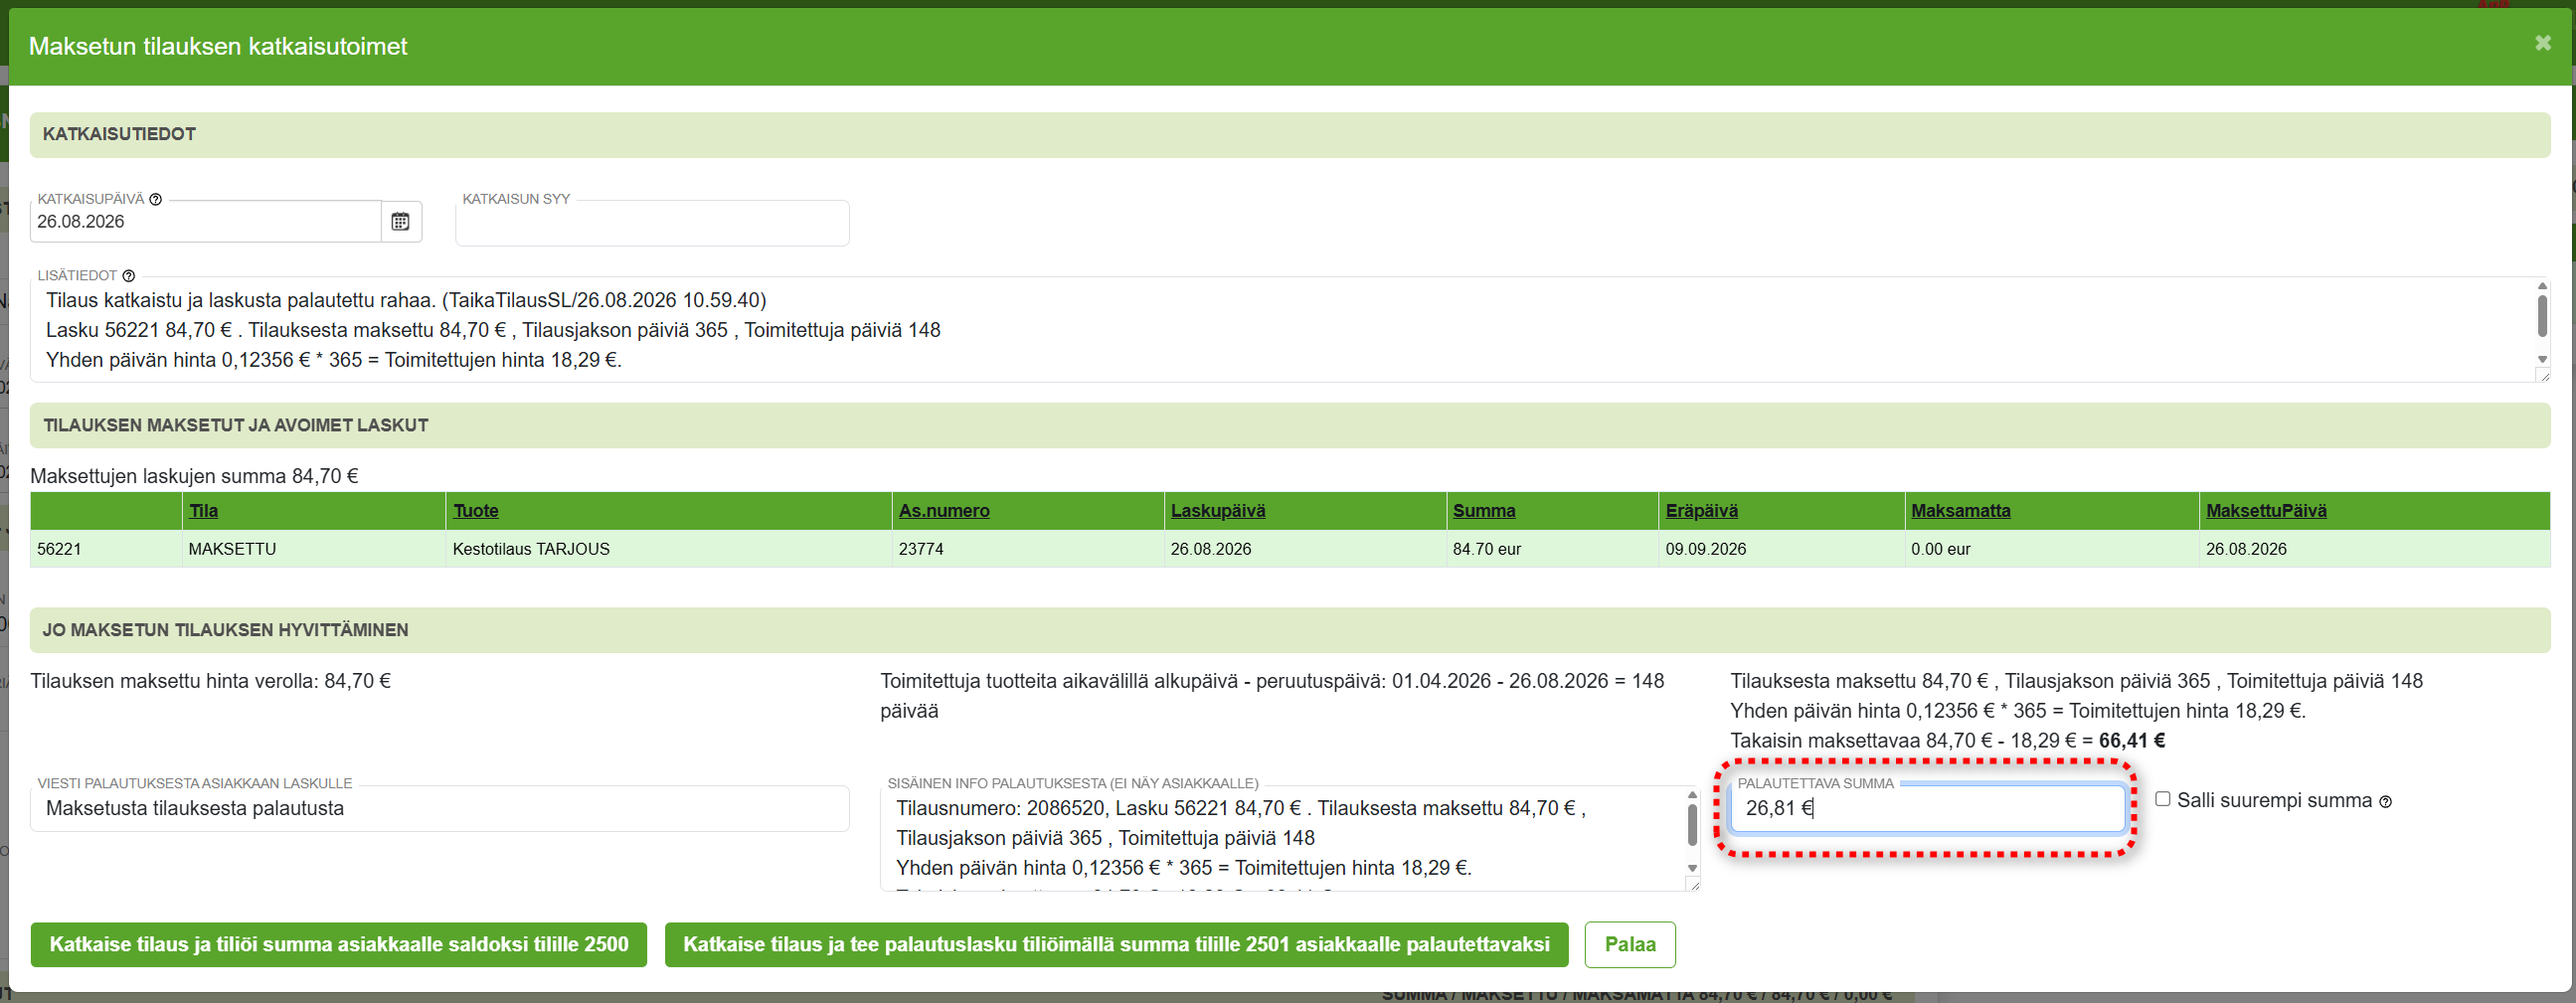Click the bold 66,41 € refund amount
Viewport: 2576px width, 1003px height.
pos(2132,741)
